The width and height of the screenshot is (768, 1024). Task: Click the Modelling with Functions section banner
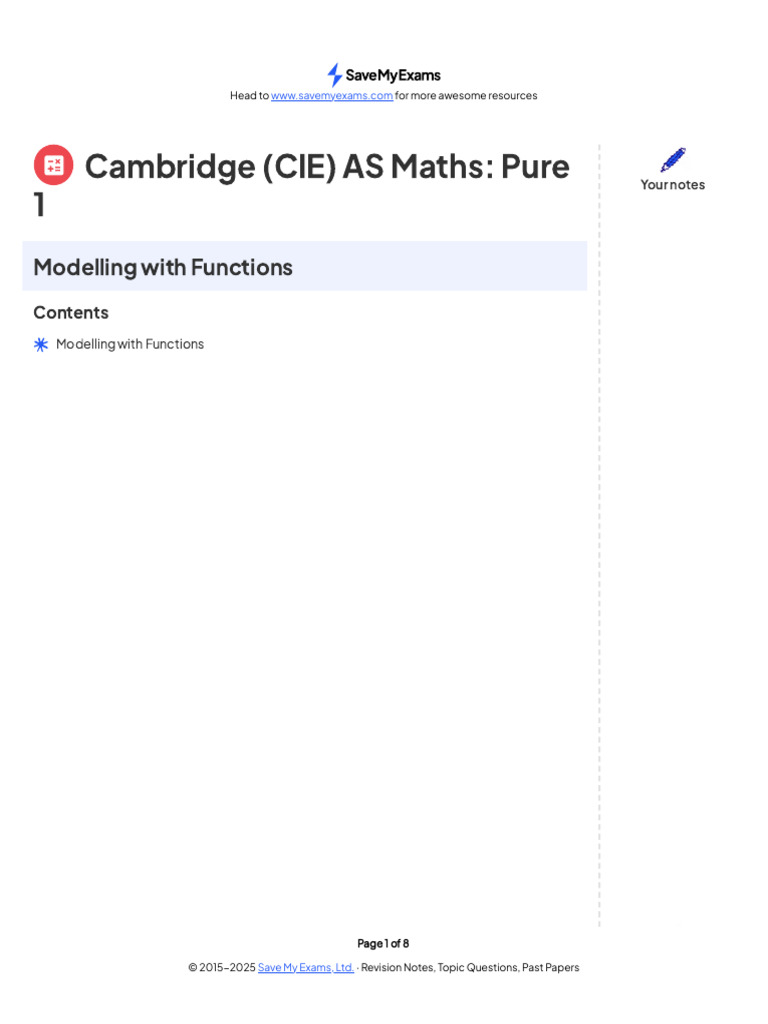(304, 266)
